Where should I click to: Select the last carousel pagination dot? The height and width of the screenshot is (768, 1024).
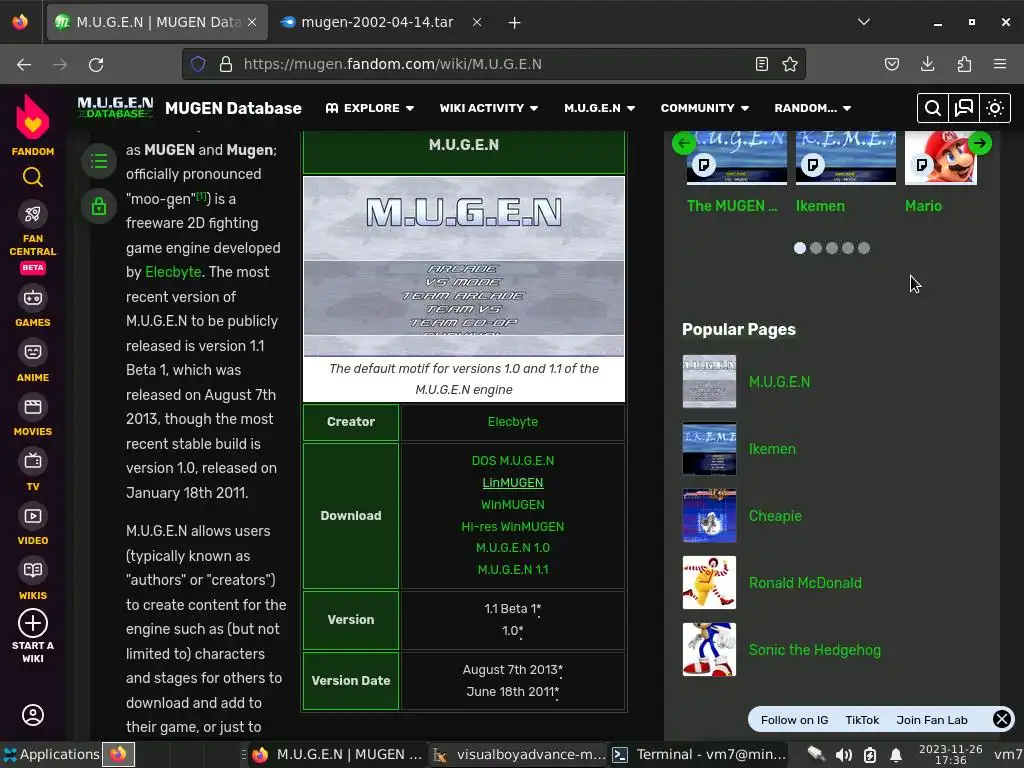(864, 248)
